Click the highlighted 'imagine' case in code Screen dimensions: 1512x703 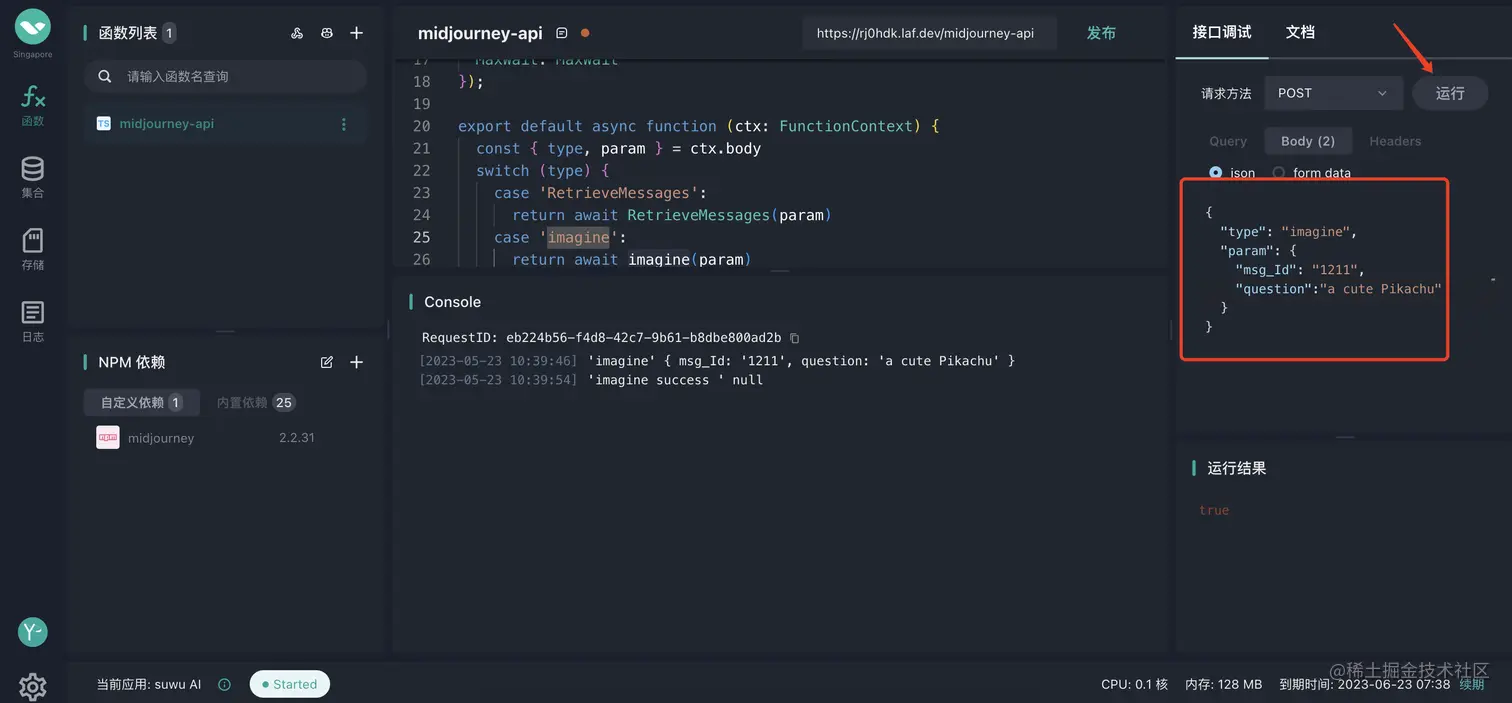578,237
